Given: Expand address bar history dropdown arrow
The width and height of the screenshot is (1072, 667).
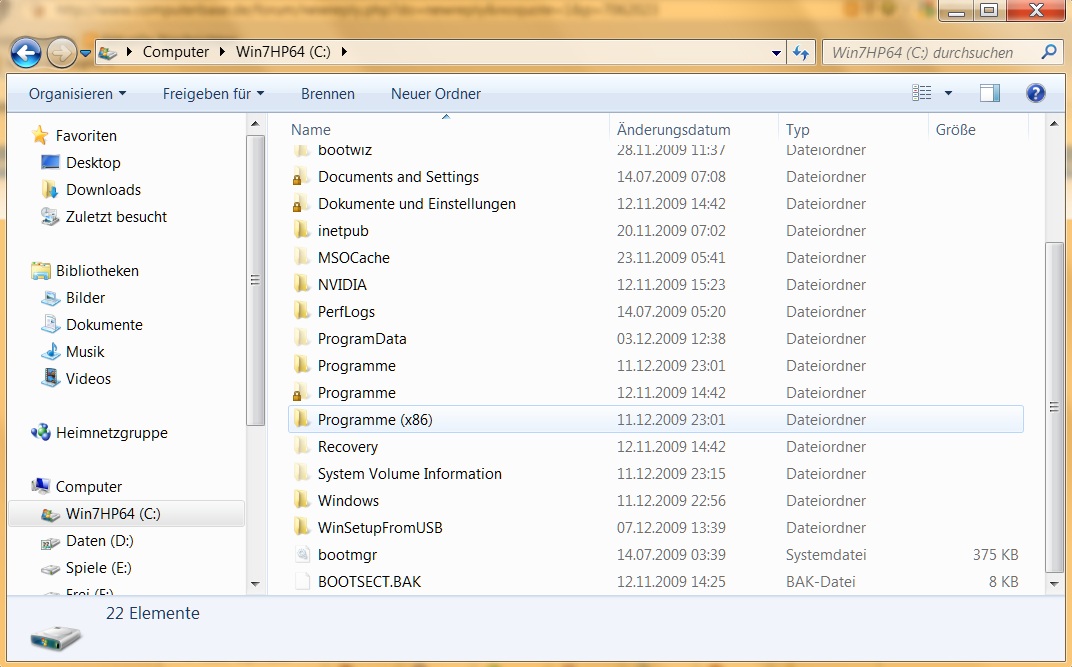Looking at the screenshot, I should (x=776, y=53).
